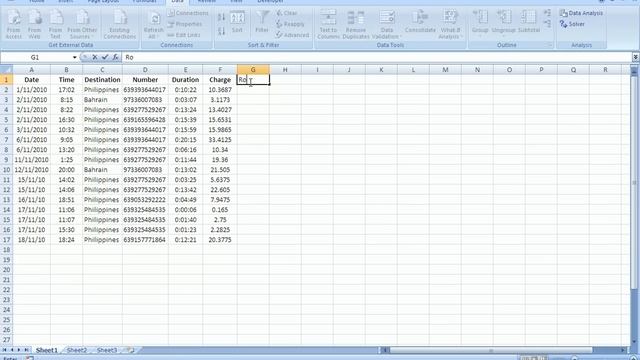Click the From Access import icon

(13, 24)
